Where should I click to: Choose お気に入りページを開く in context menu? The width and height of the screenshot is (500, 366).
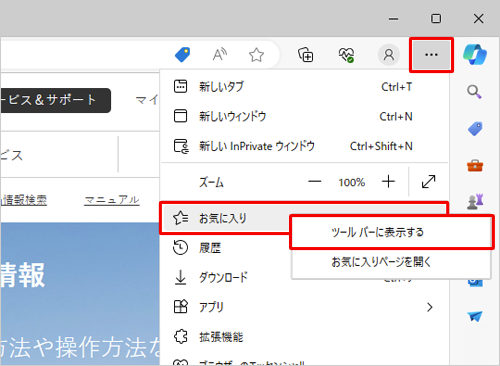pos(391,262)
